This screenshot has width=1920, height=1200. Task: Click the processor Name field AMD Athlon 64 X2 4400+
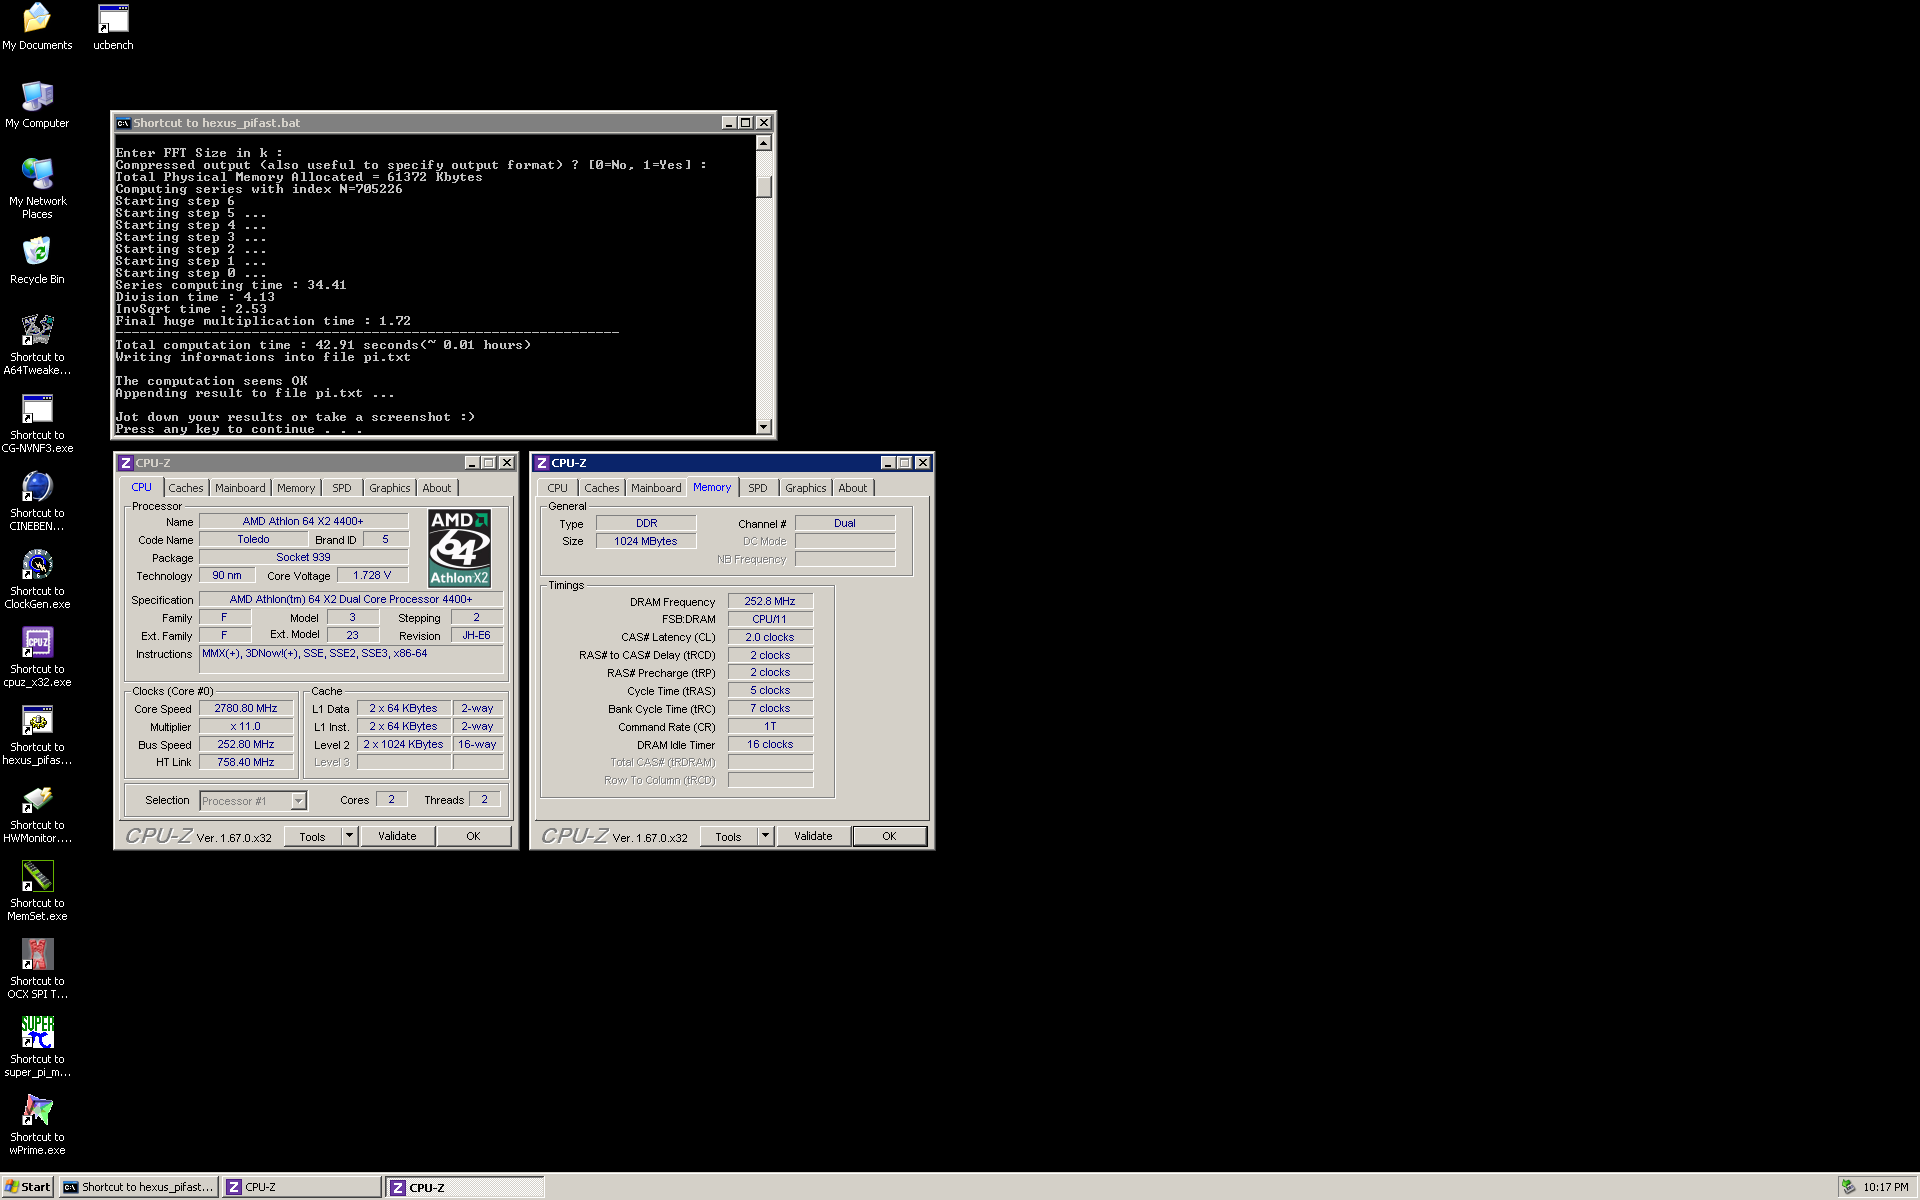pos(303,521)
